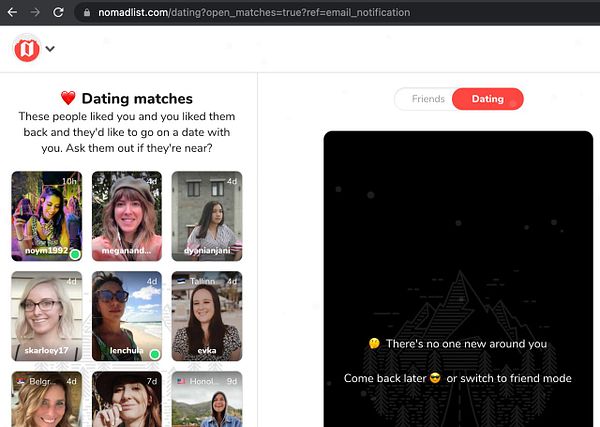This screenshot has width=600, height=427.
Task: Open match dyanianjani profile card
Action: (207, 216)
